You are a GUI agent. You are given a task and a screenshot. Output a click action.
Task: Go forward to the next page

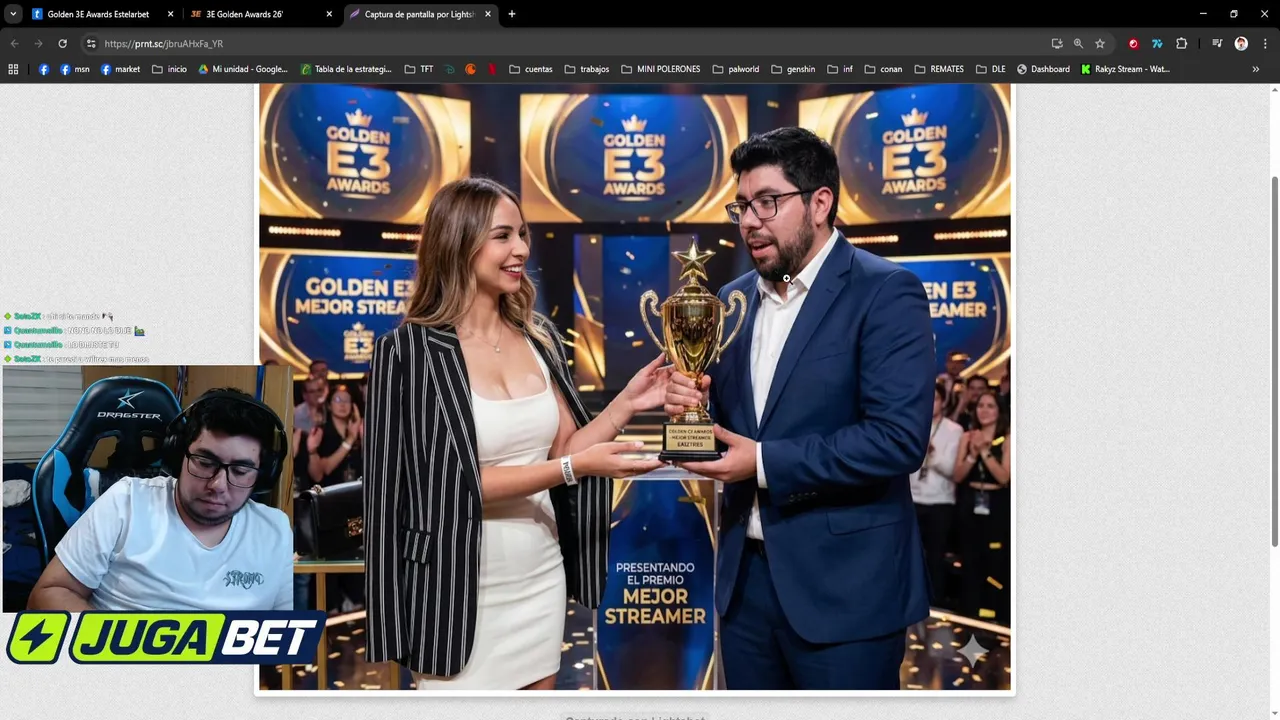coord(38,43)
